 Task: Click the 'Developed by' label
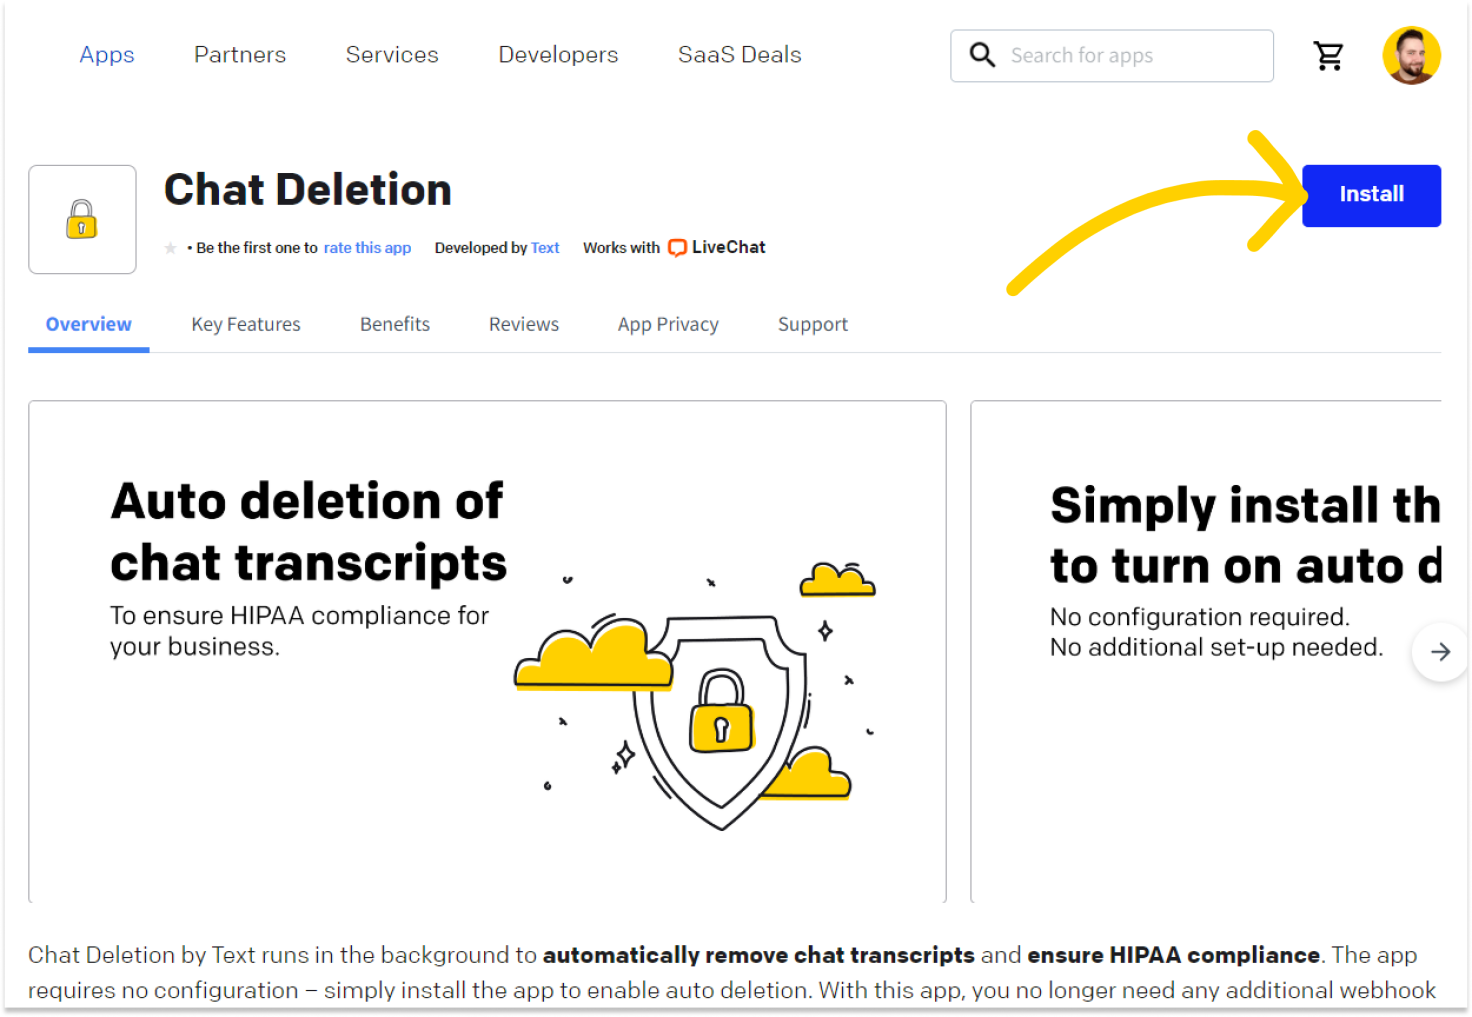(x=481, y=248)
